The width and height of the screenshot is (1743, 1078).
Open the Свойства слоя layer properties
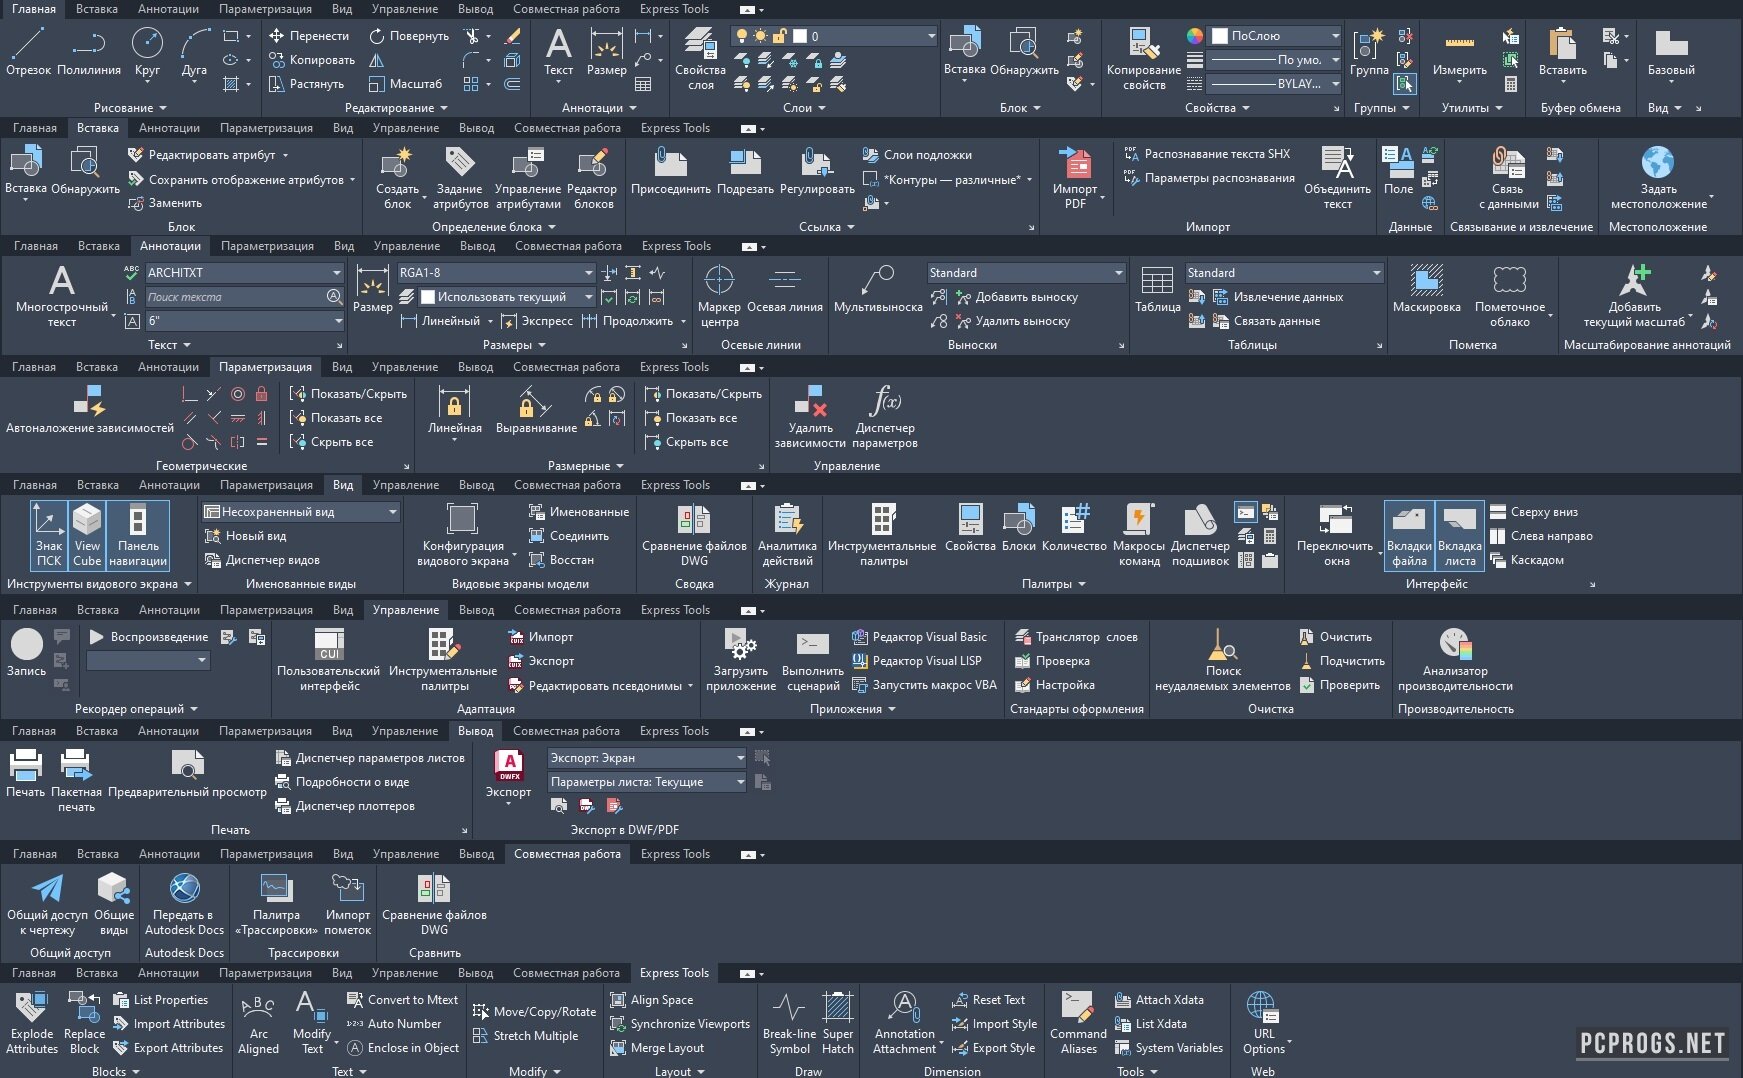pos(700,58)
